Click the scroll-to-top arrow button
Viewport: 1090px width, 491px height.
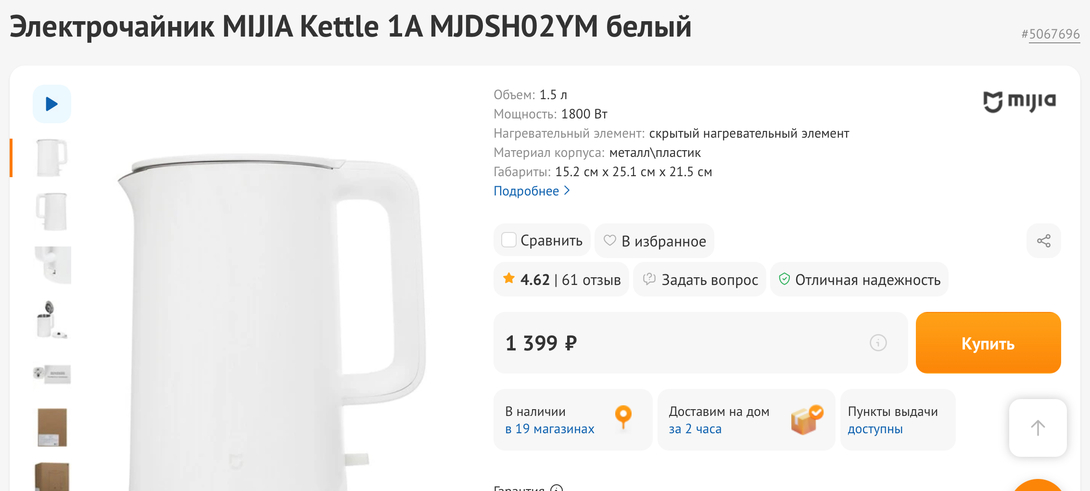[x=1037, y=428]
